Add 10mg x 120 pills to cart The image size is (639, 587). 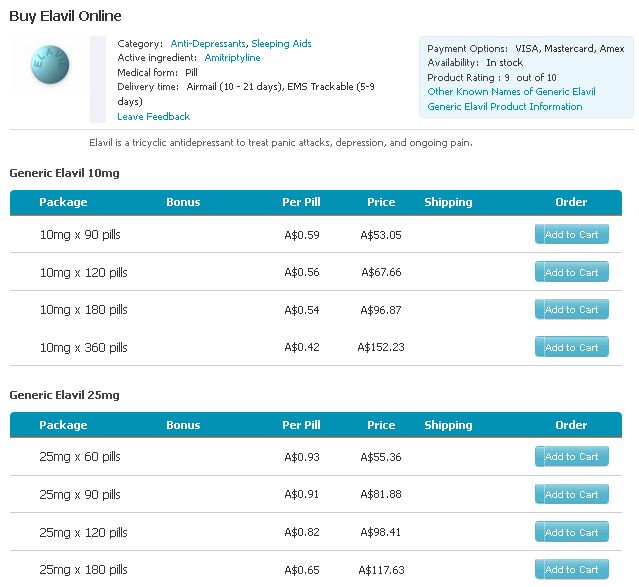coord(572,272)
